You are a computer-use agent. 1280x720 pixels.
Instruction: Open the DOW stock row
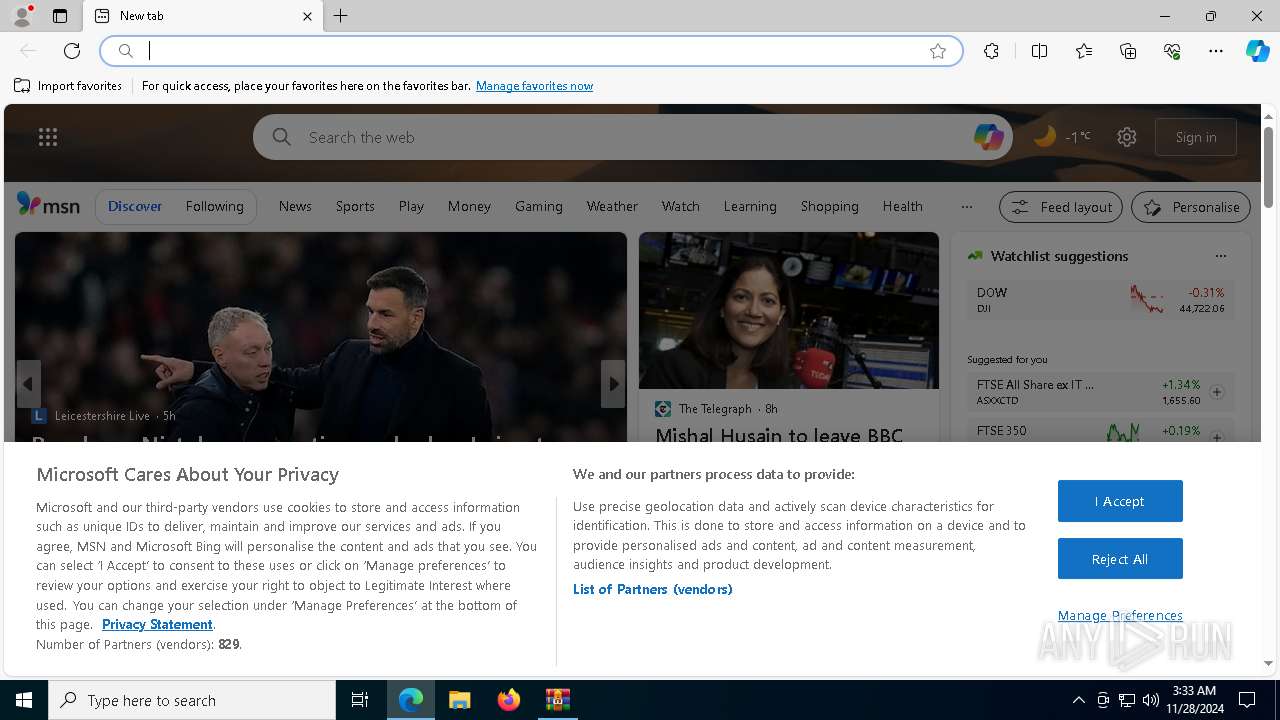1100,299
